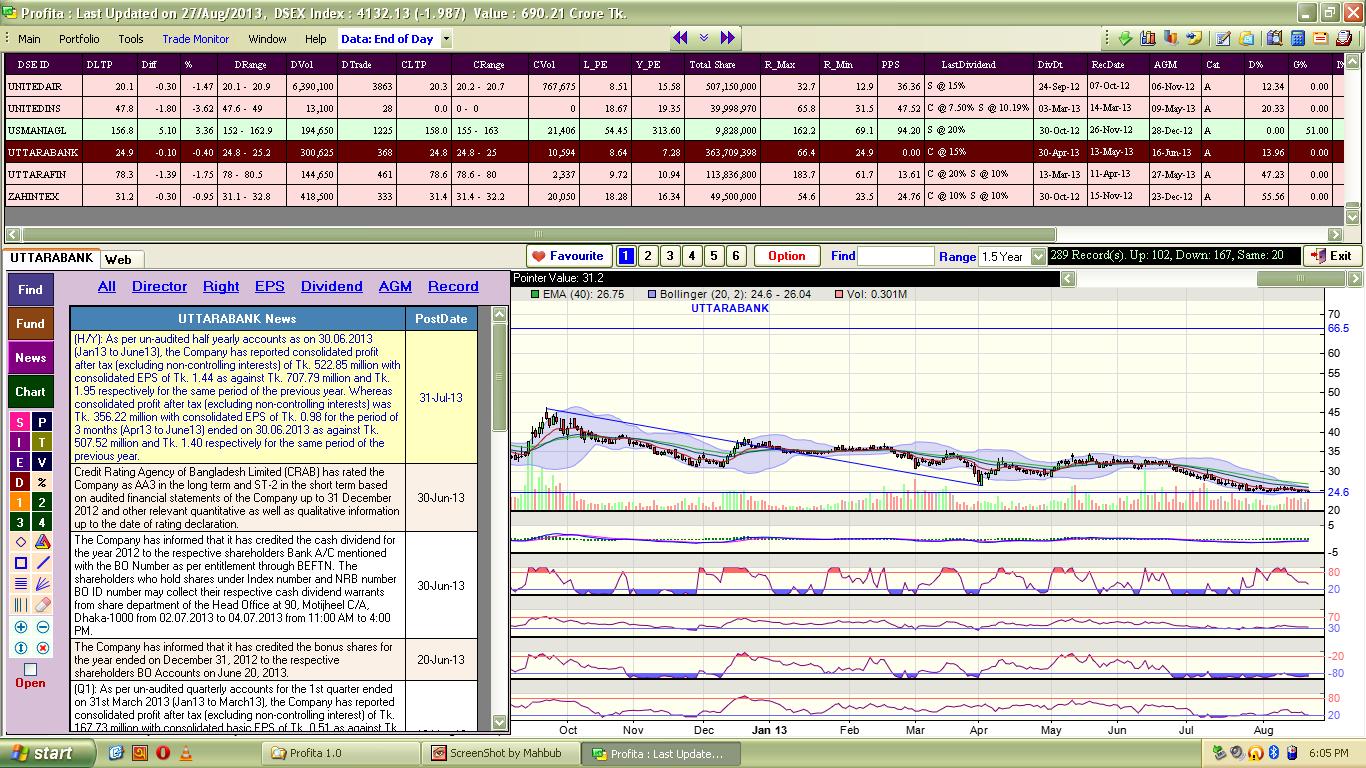Image resolution: width=1366 pixels, height=768 pixels.
Task: Open the pencil edit note toolbar icon
Action: (1223, 38)
